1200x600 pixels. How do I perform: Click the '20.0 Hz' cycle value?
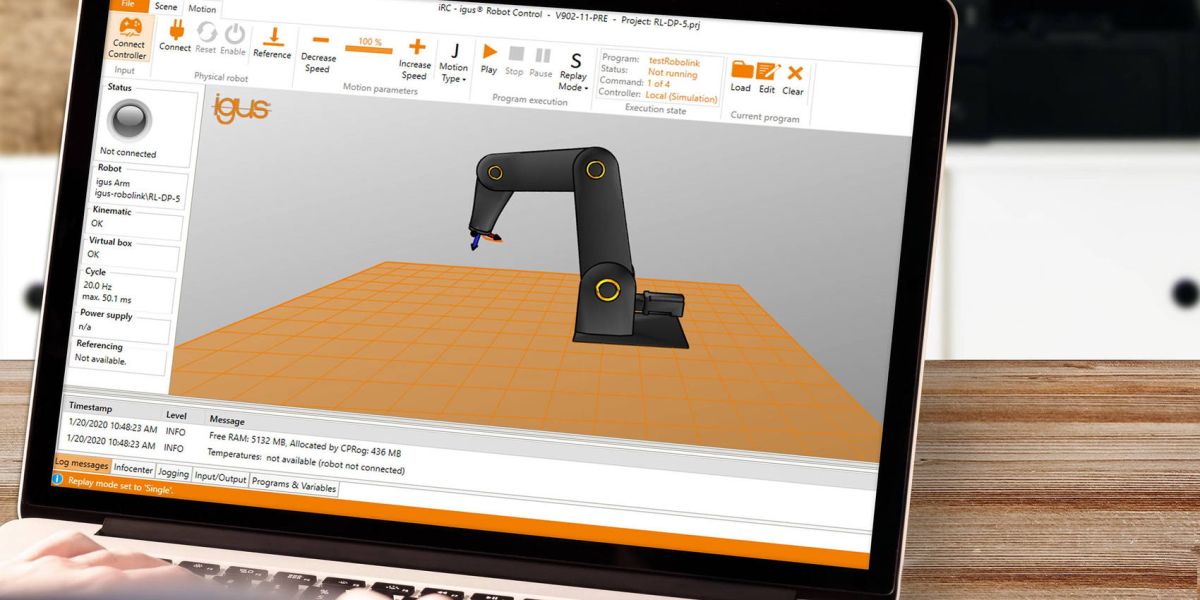tap(97, 287)
